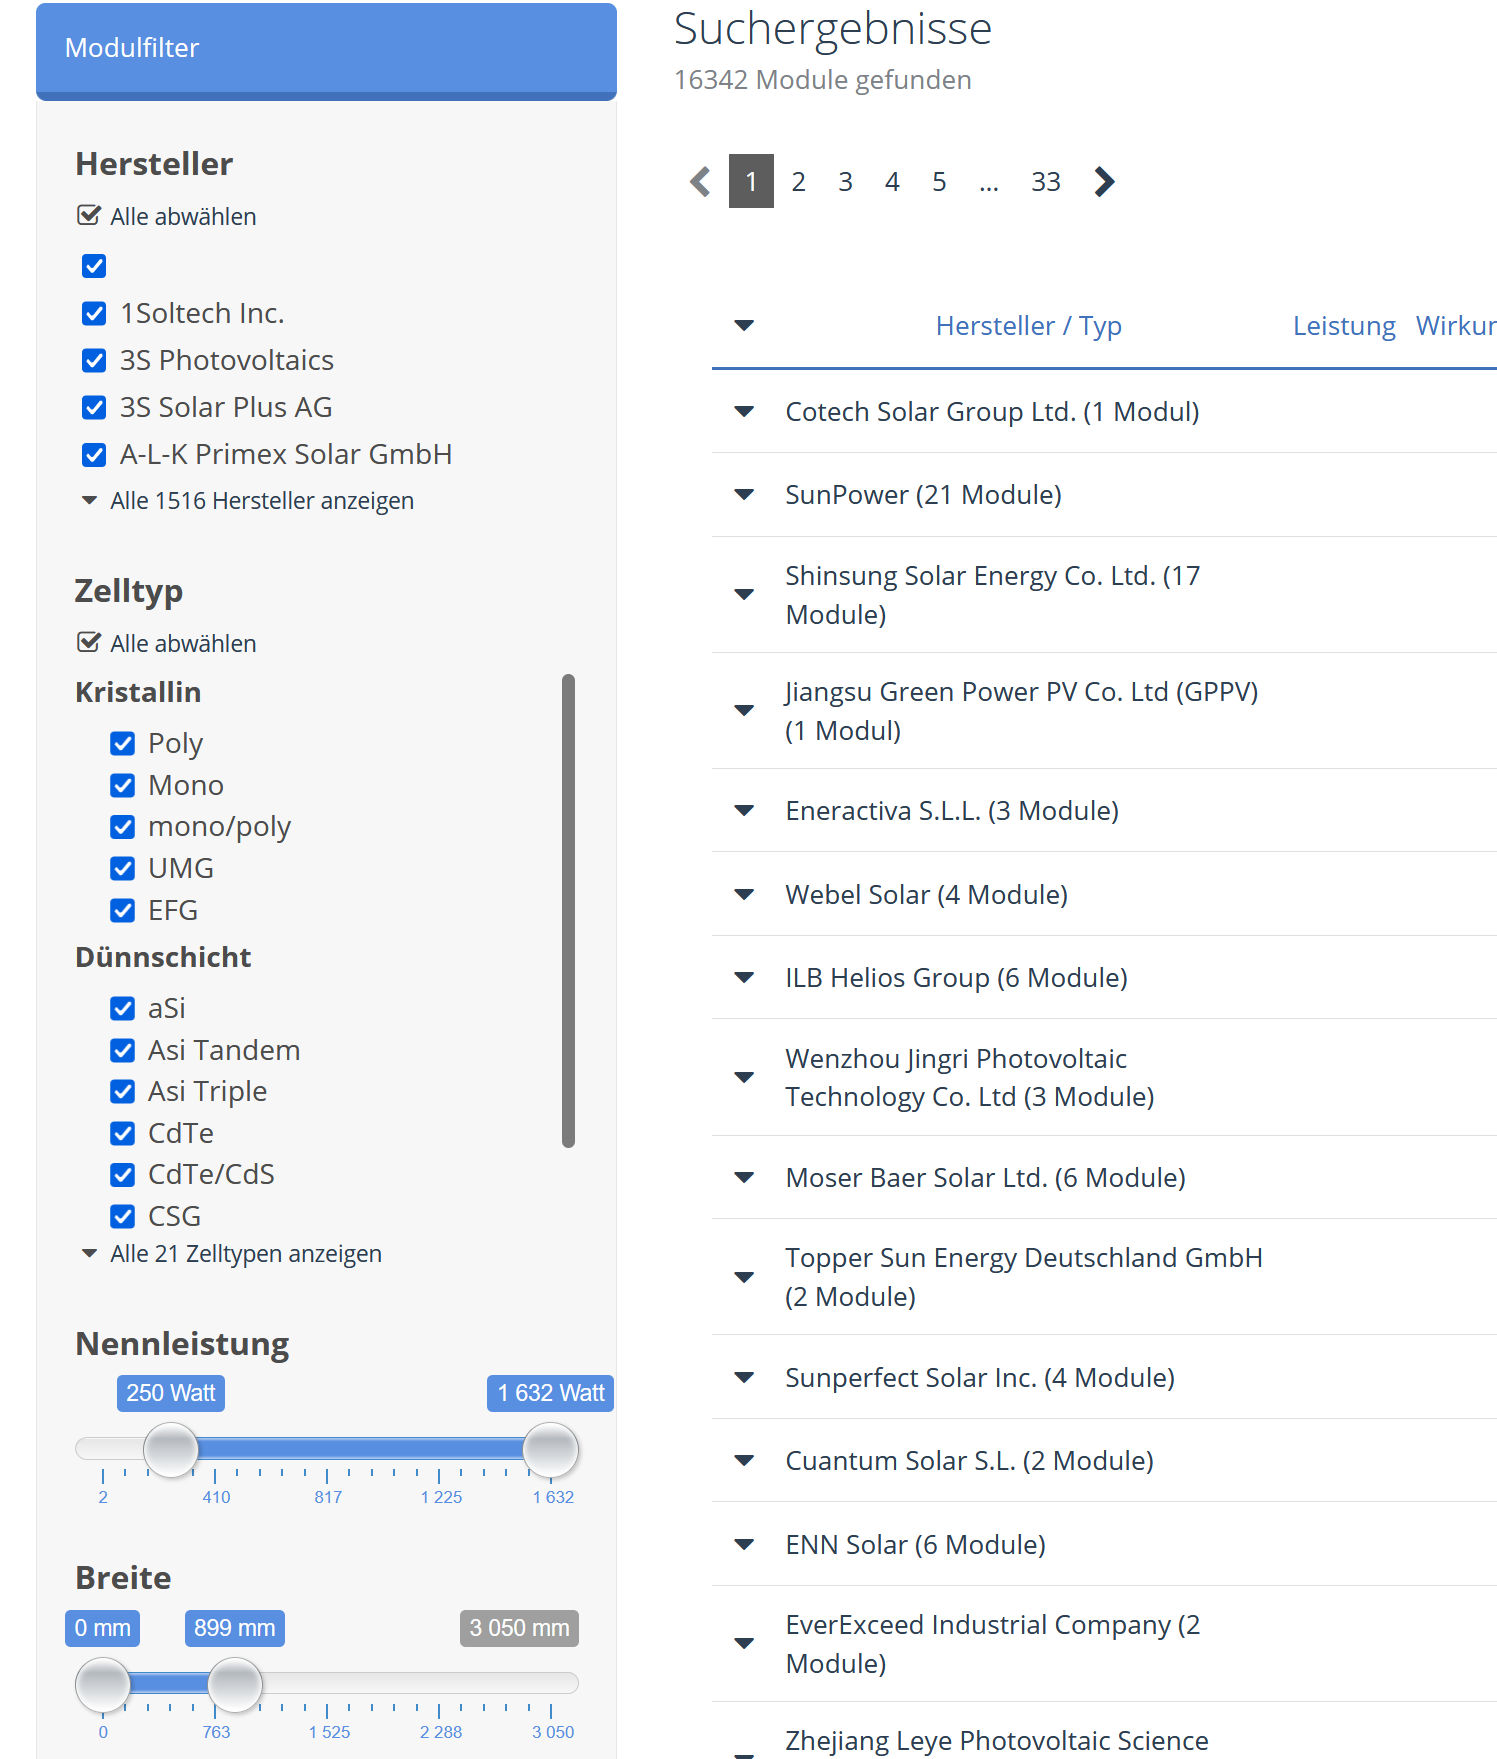The image size is (1497, 1759).
Task: Expand all rows via header arrow
Action: [x=744, y=325]
